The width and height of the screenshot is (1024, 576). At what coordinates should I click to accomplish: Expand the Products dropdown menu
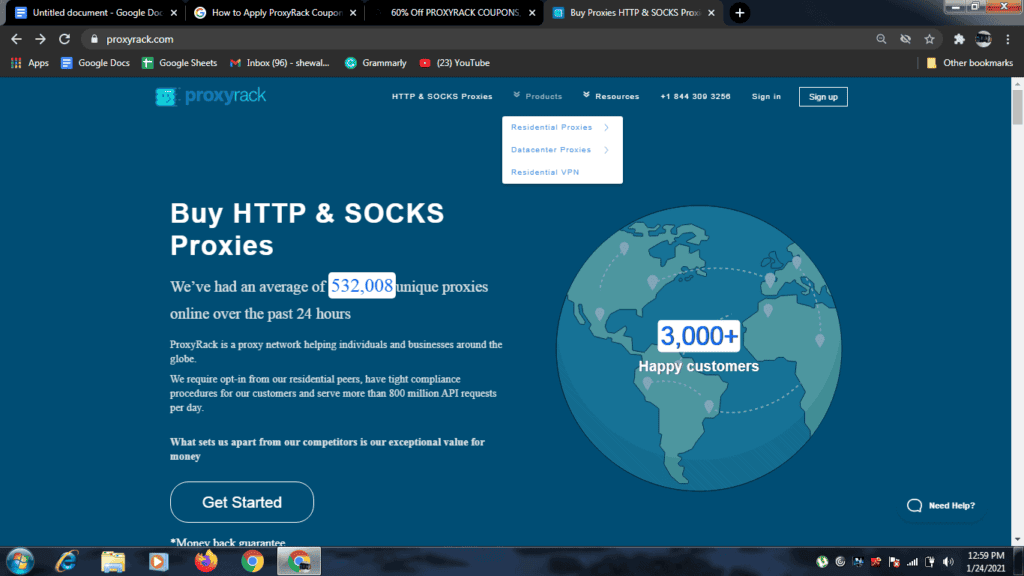[x=538, y=97]
